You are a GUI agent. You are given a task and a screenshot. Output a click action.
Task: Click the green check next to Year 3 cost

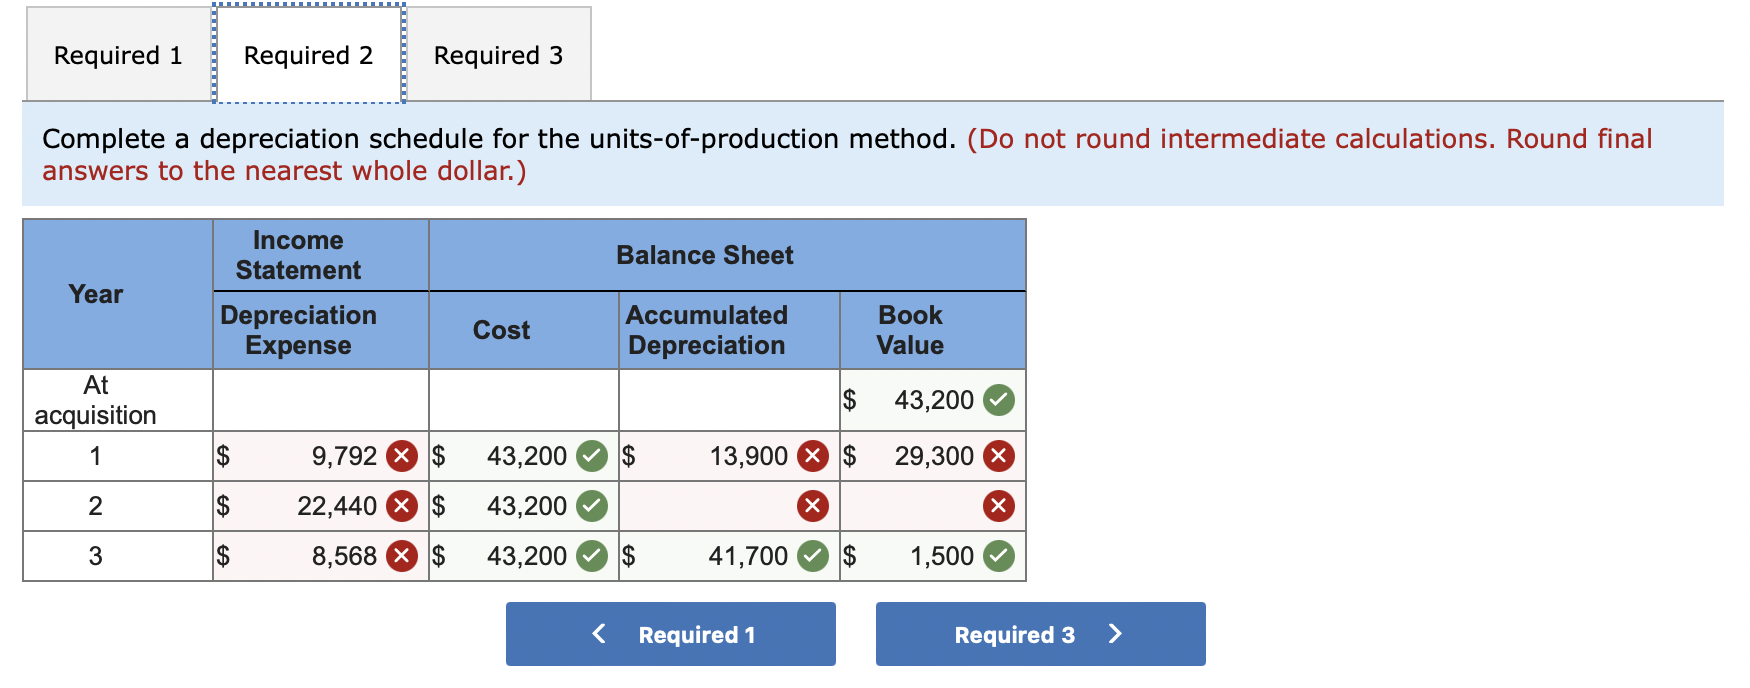click(x=591, y=556)
